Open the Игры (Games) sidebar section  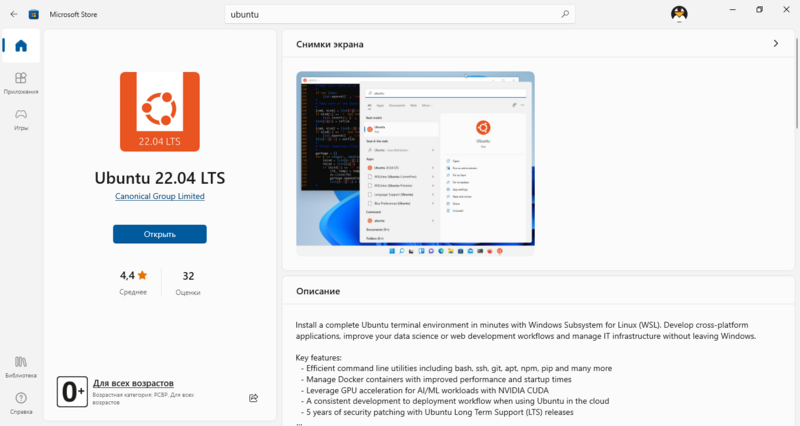pos(21,119)
